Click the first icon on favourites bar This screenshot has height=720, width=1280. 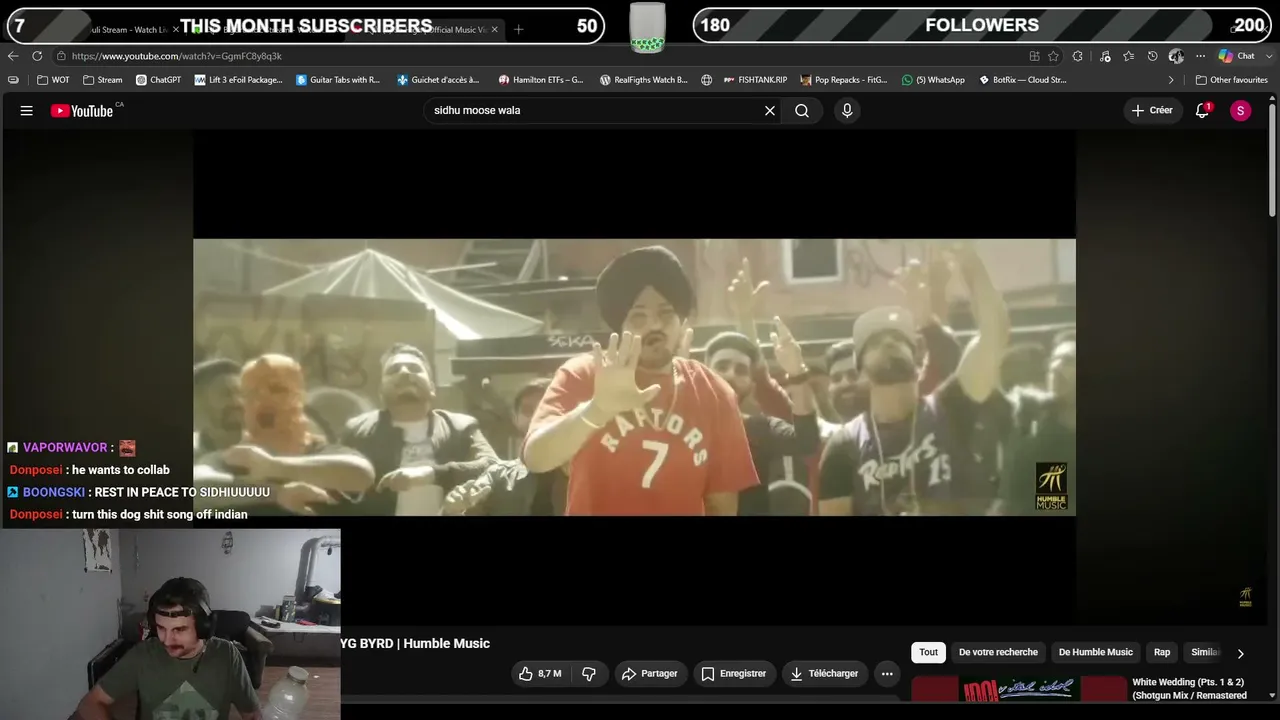coord(13,80)
